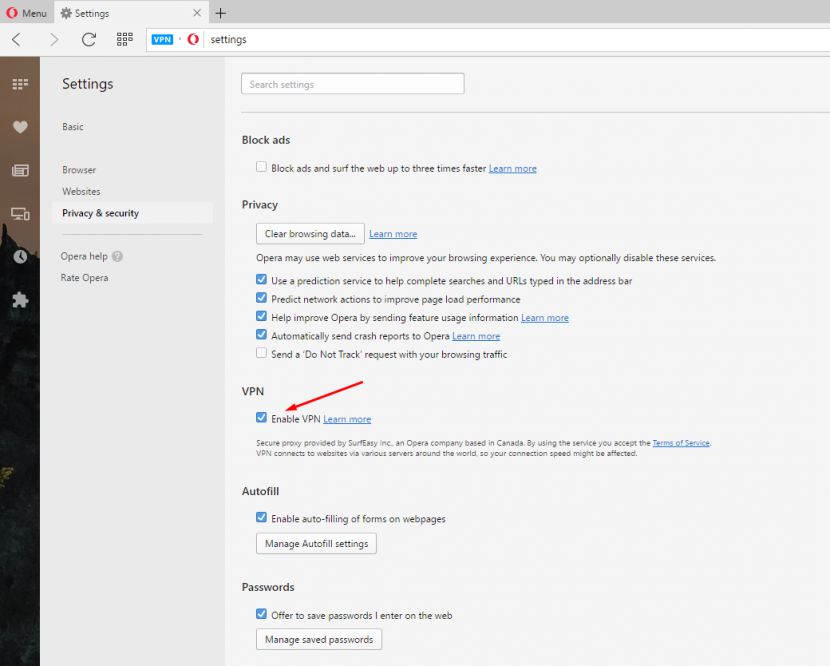Select Basic settings section
The width and height of the screenshot is (830, 666).
(x=73, y=127)
